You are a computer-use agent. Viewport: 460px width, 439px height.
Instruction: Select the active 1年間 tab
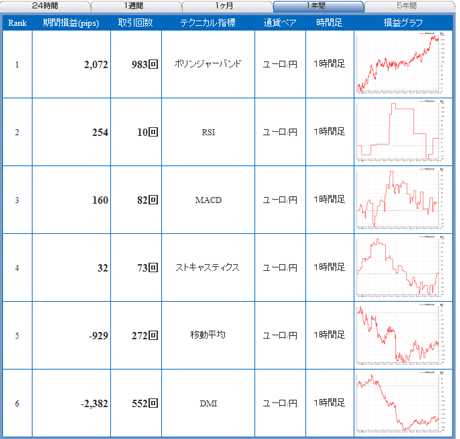(318, 6)
